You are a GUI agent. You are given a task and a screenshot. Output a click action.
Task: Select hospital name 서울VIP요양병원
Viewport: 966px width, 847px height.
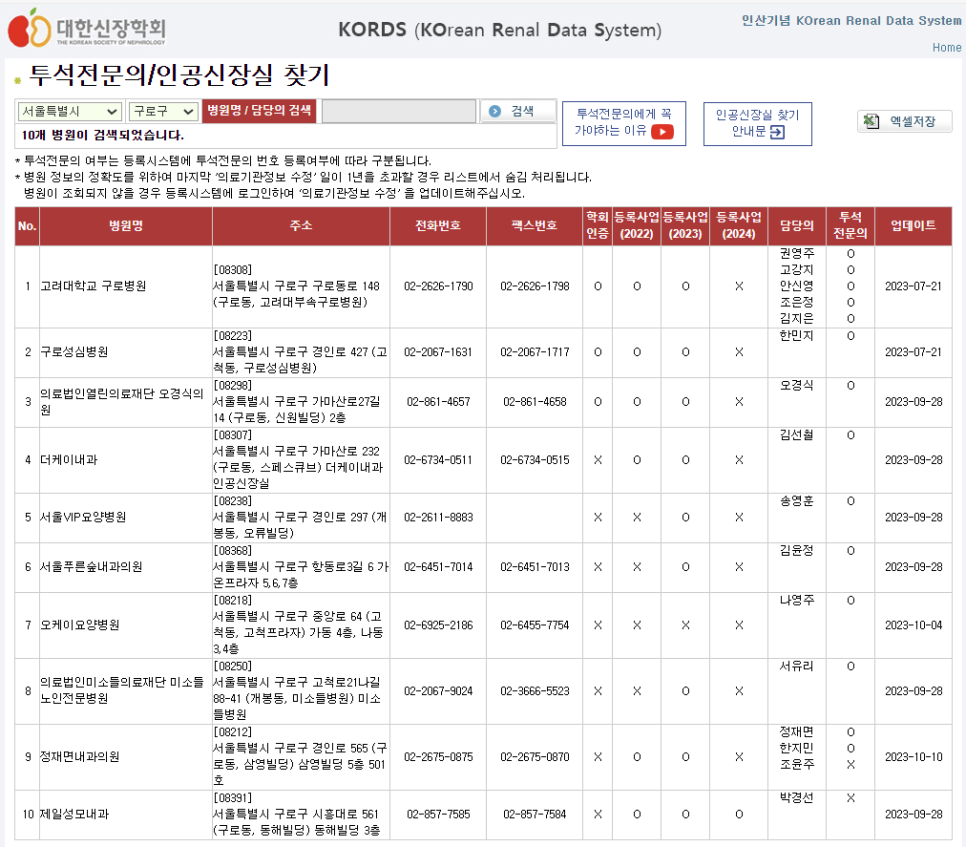click(83, 517)
